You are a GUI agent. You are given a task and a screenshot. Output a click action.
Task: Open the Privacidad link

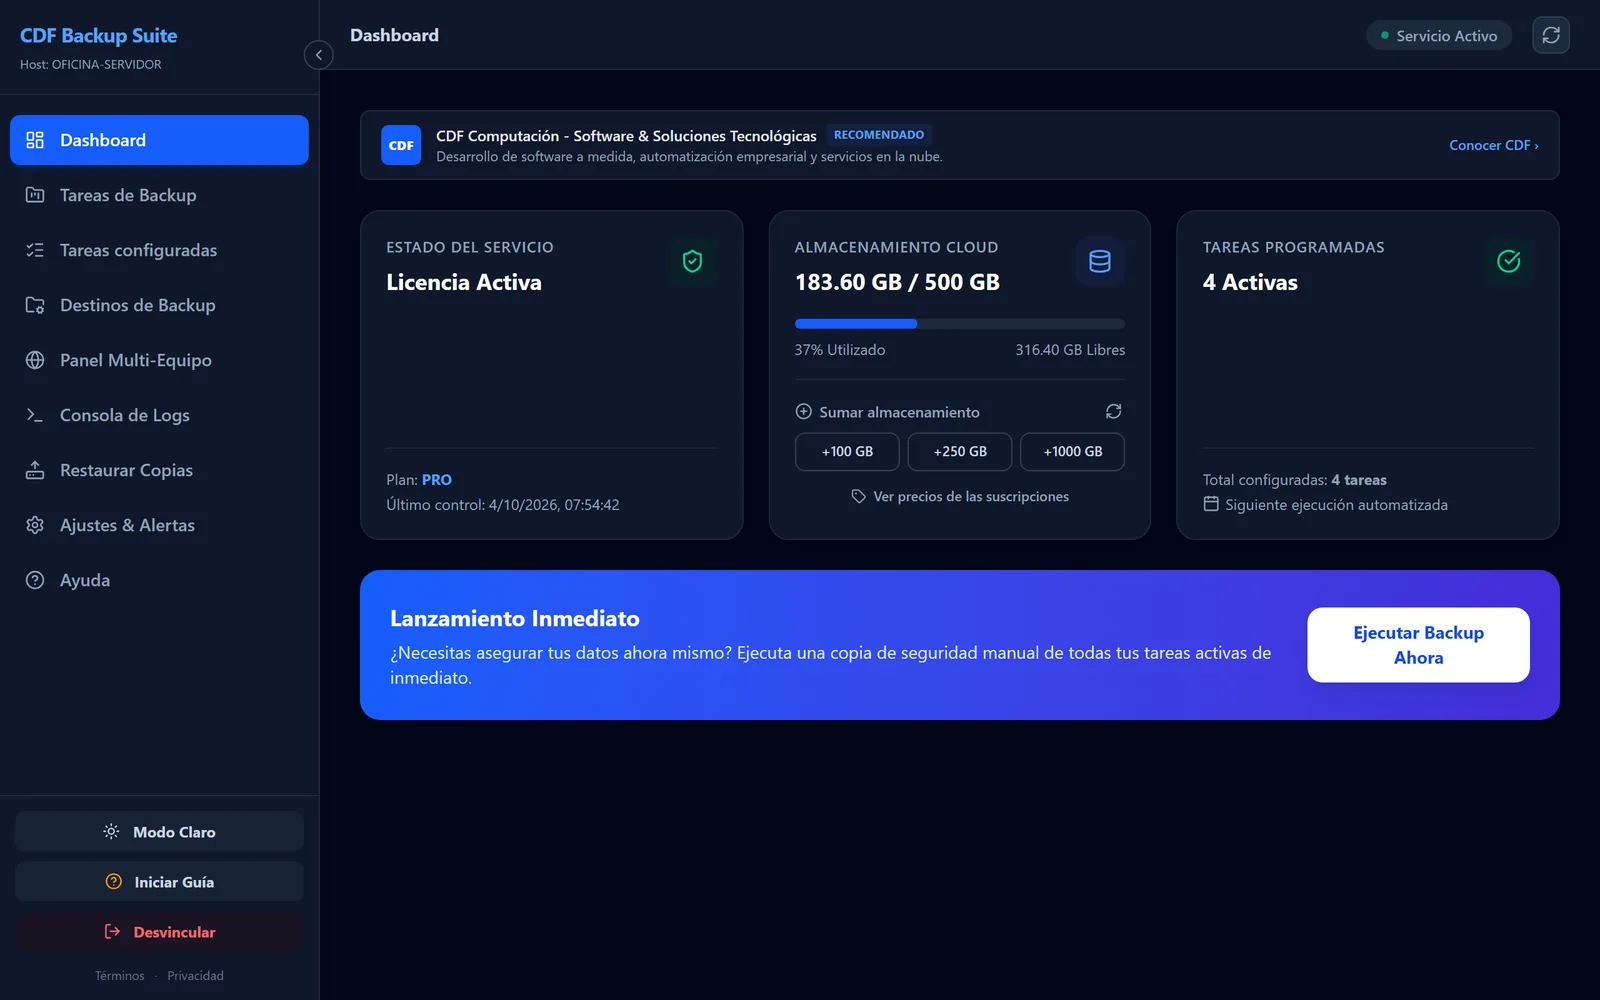point(195,976)
